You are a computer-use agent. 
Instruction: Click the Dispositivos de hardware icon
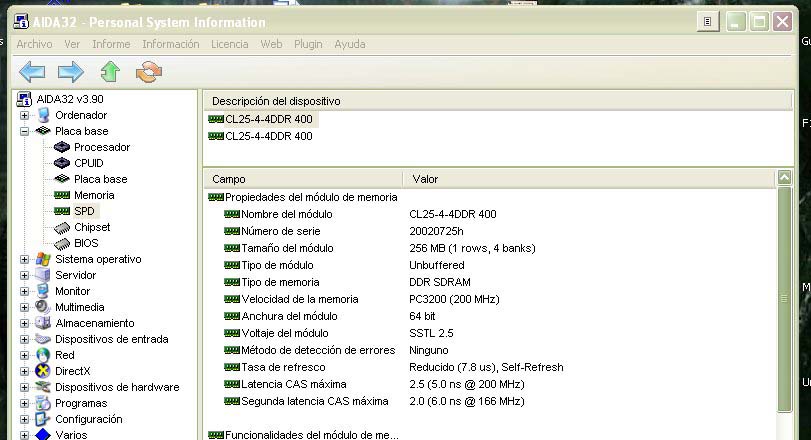click(x=43, y=387)
